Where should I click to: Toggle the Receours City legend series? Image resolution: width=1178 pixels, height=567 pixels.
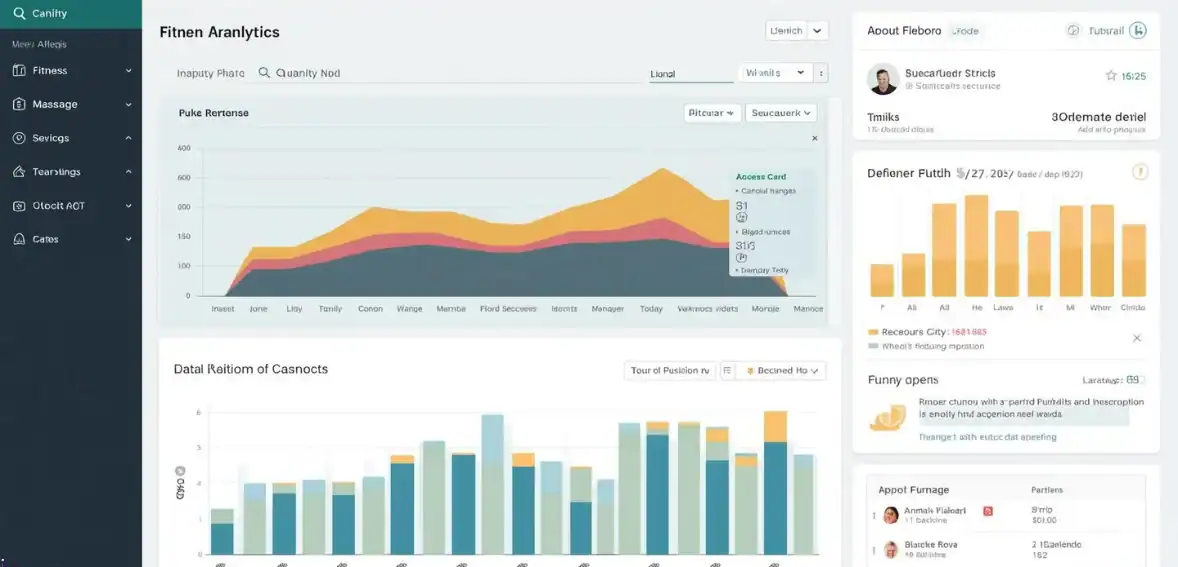pyautogui.click(x=874, y=332)
